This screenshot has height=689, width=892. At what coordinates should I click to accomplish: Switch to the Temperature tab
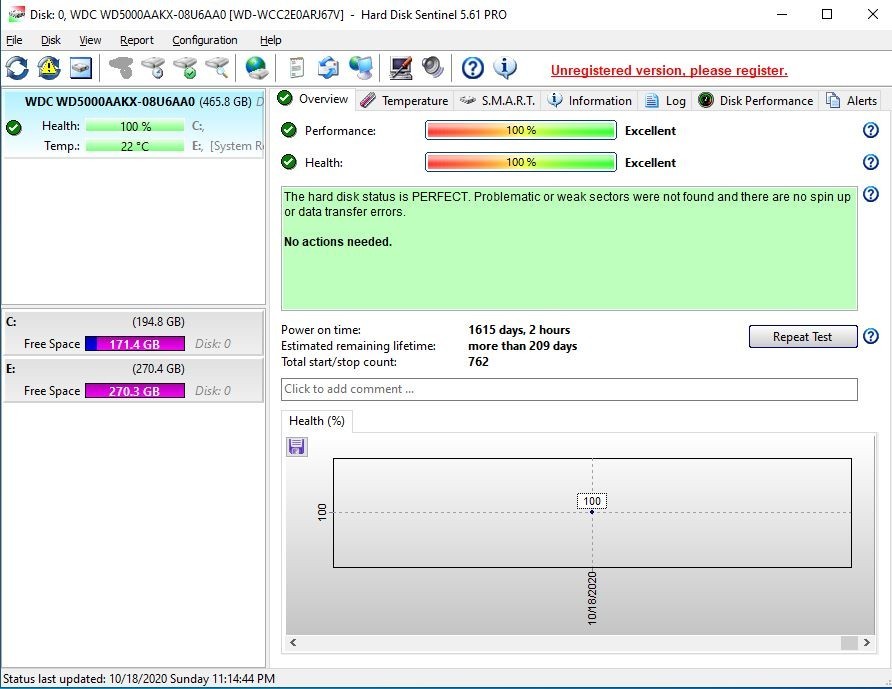tap(404, 101)
